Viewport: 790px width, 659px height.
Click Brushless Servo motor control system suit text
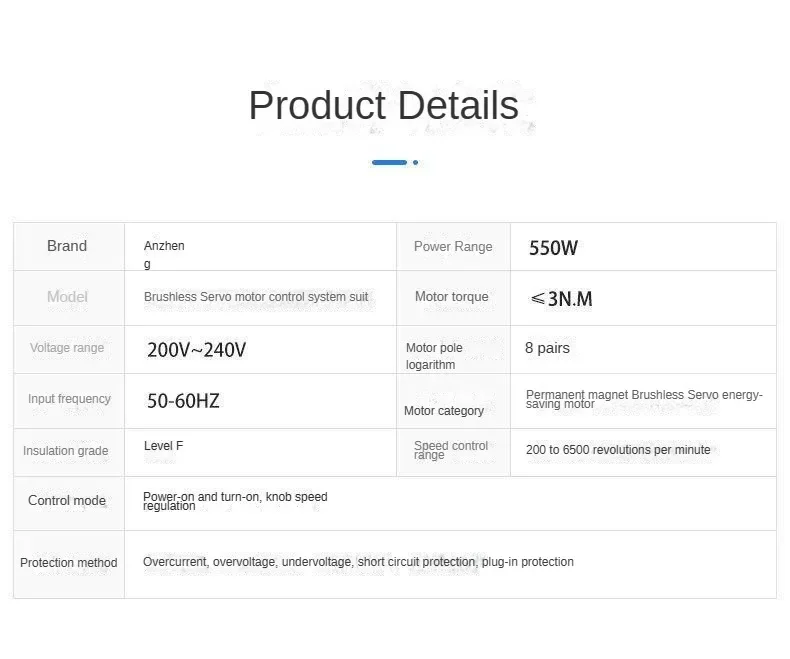[x=256, y=297]
